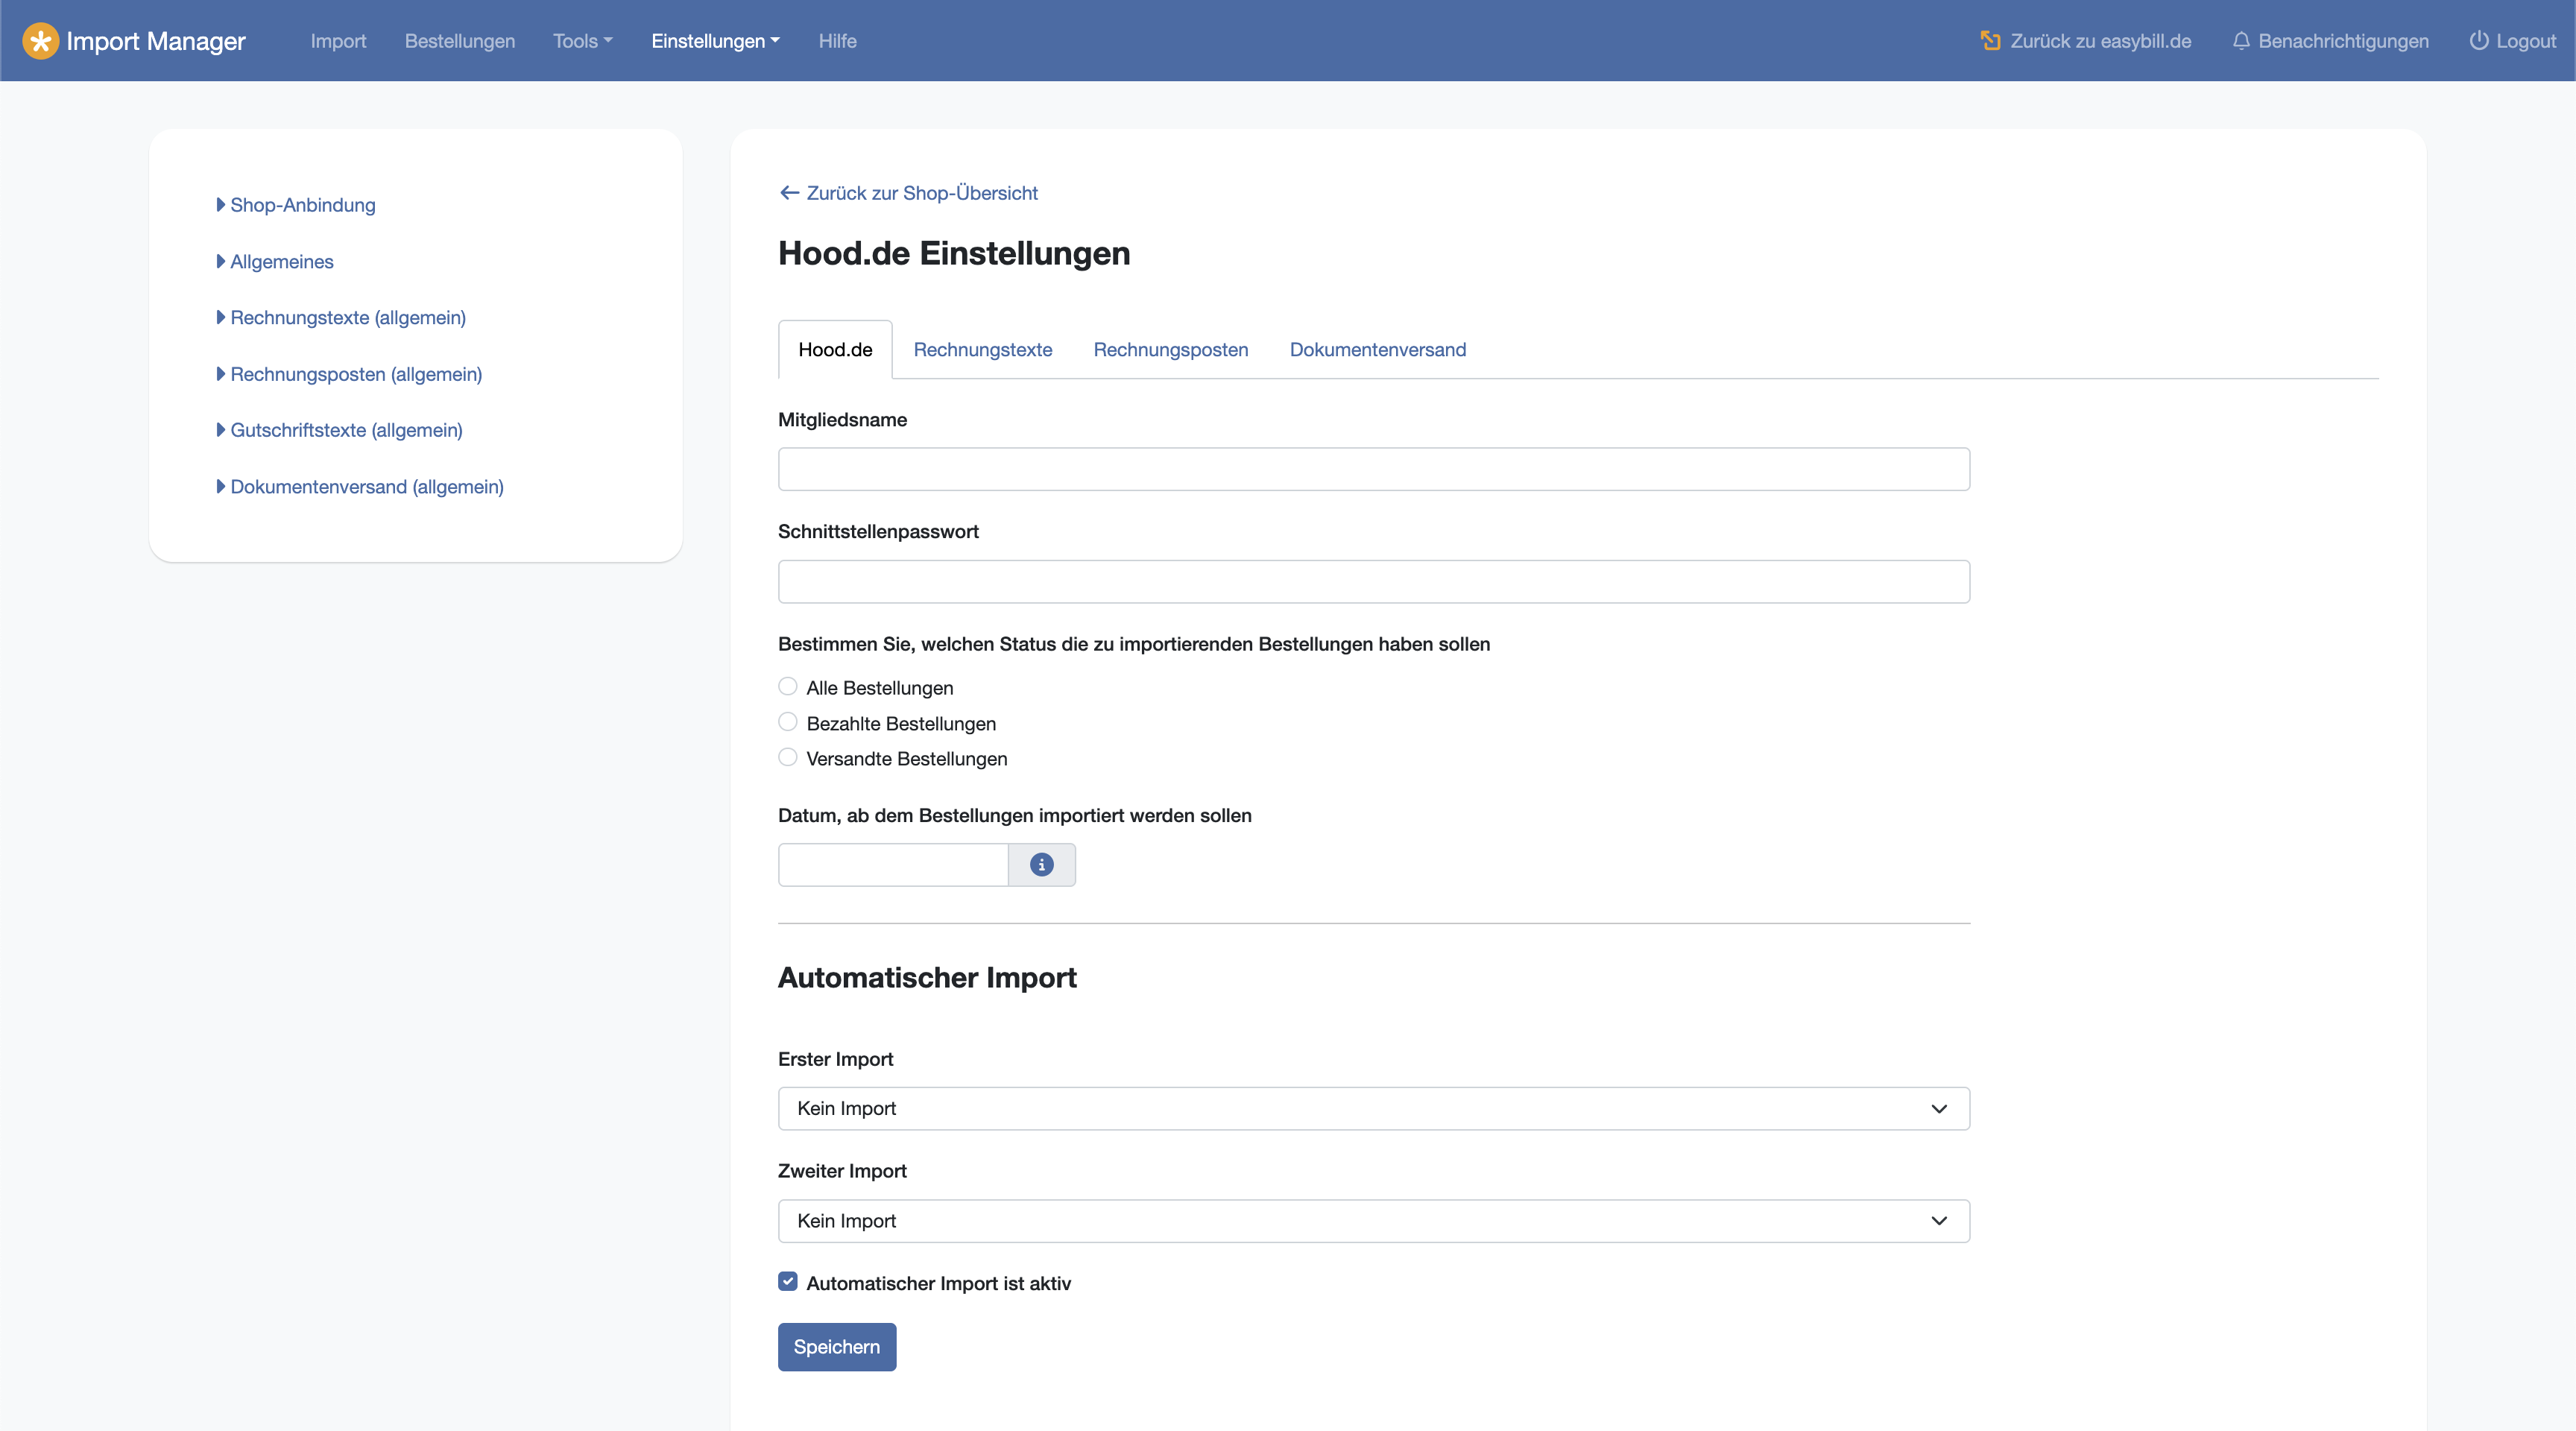This screenshot has height=1431, width=2576.
Task: Expand triangle next to Gutschriftstexte (allgemein)
Action: pyautogui.click(x=221, y=430)
